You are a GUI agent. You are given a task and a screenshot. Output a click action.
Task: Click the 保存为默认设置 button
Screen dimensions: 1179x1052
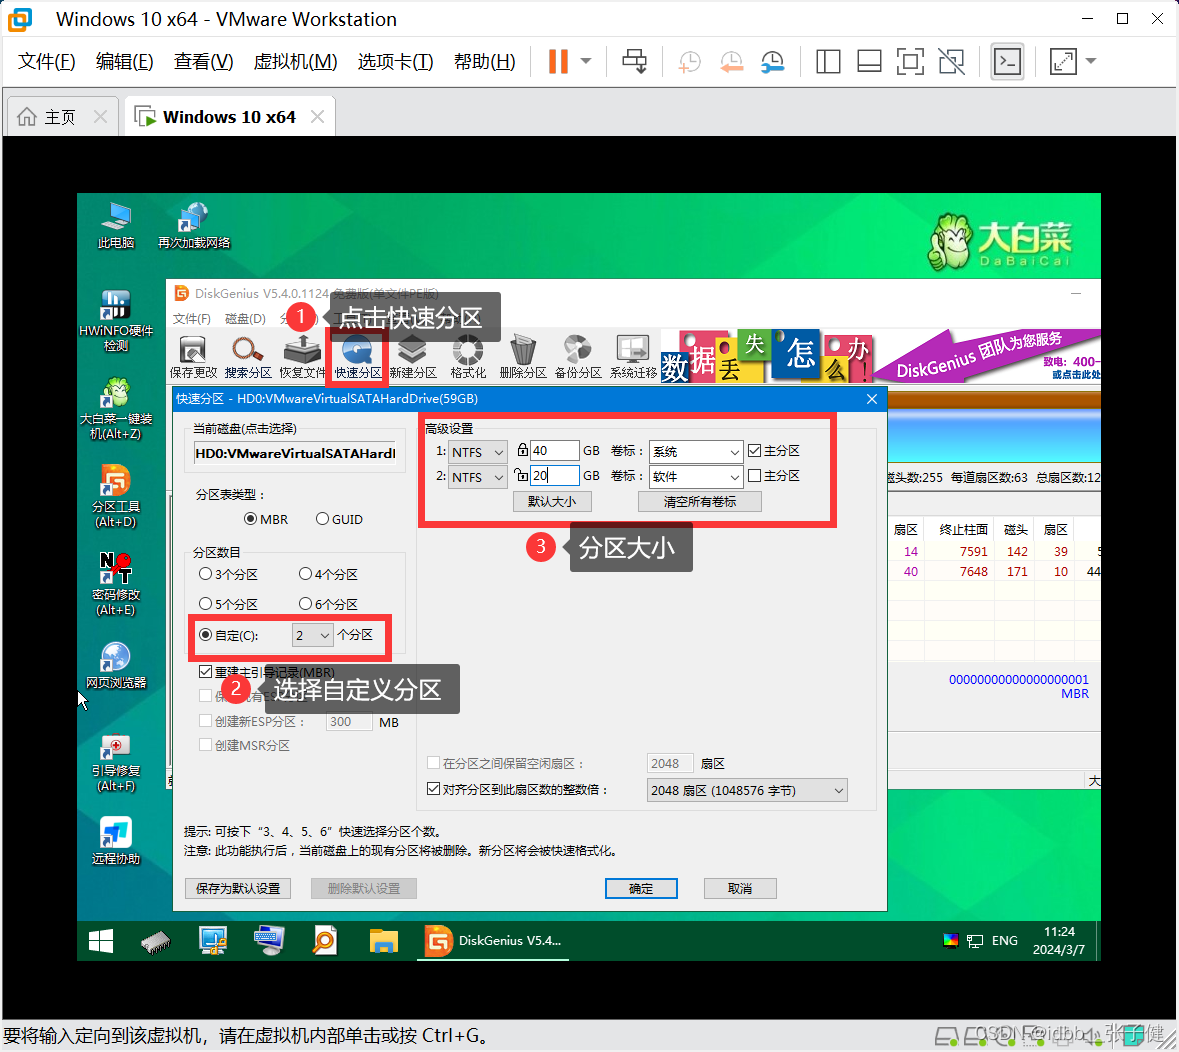[x=238, y=888]
